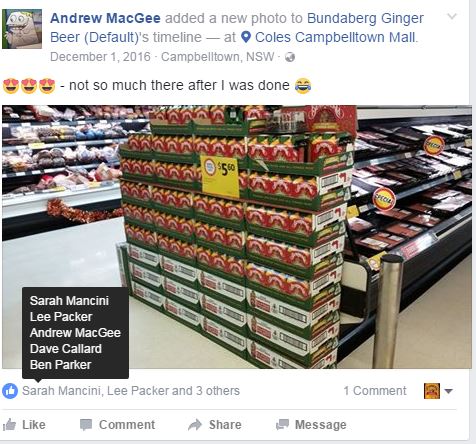Open Andrew MacGee's profile picture

(22, 29)
